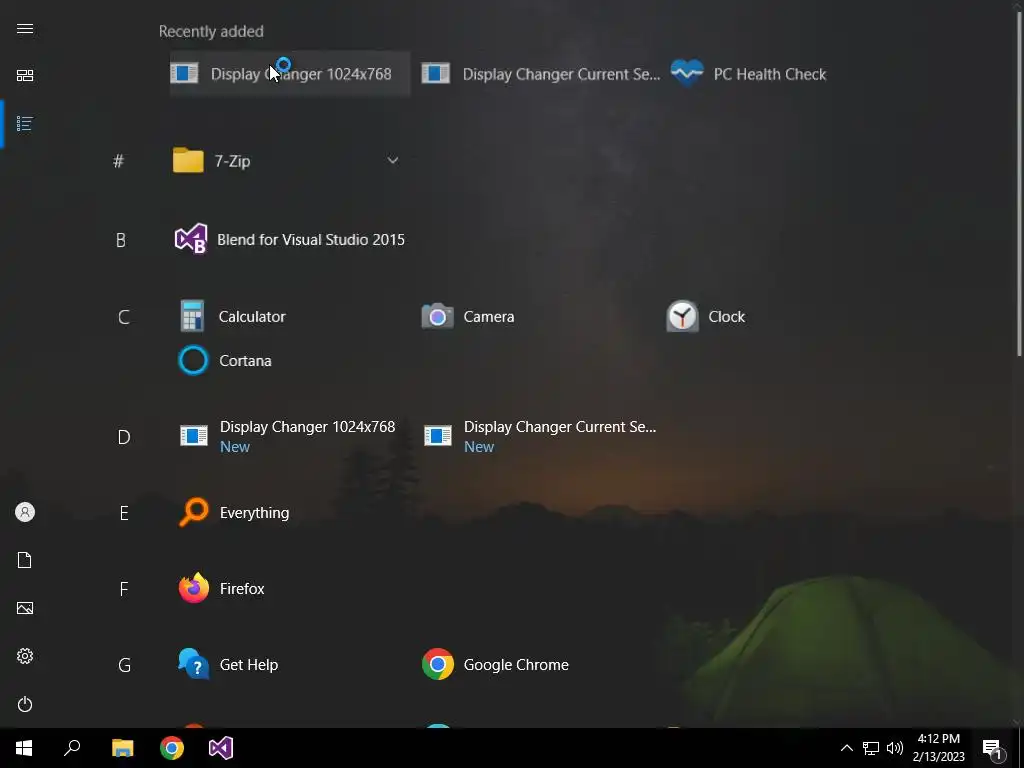
Task: Open the notification Action Center
Action: point(993,748)
